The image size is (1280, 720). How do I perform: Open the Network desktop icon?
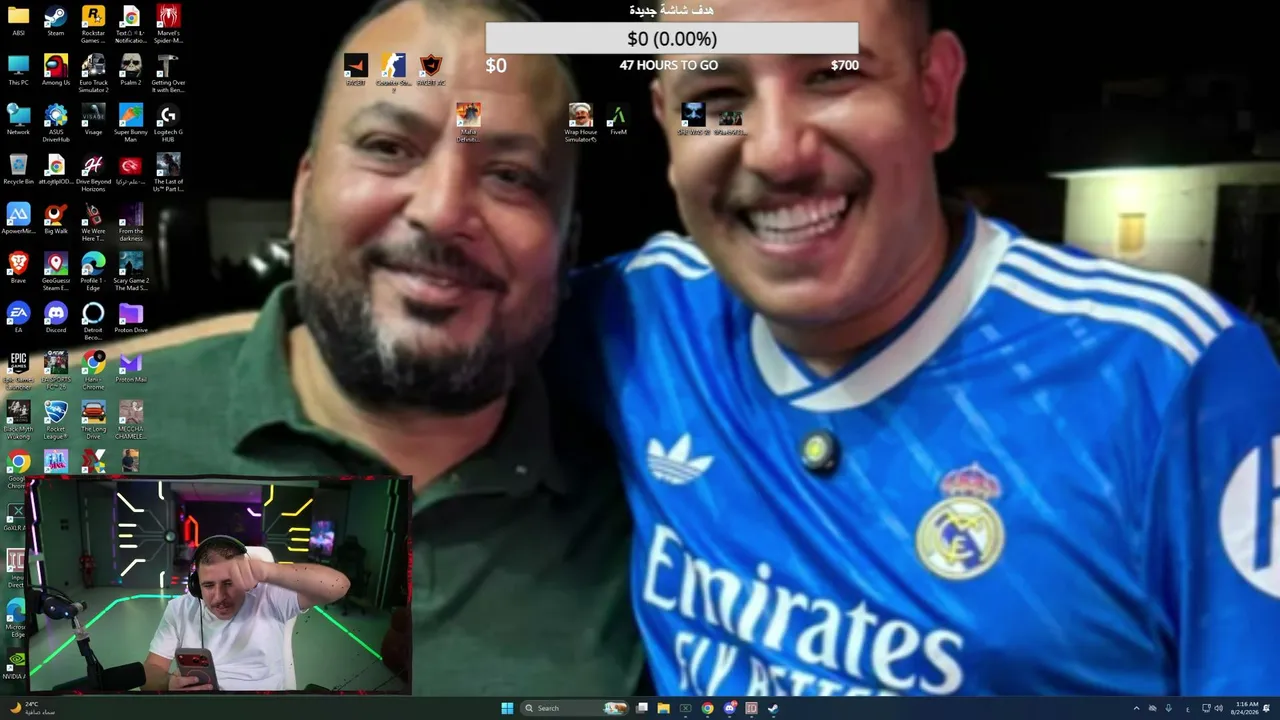click(x=18, y=120)
